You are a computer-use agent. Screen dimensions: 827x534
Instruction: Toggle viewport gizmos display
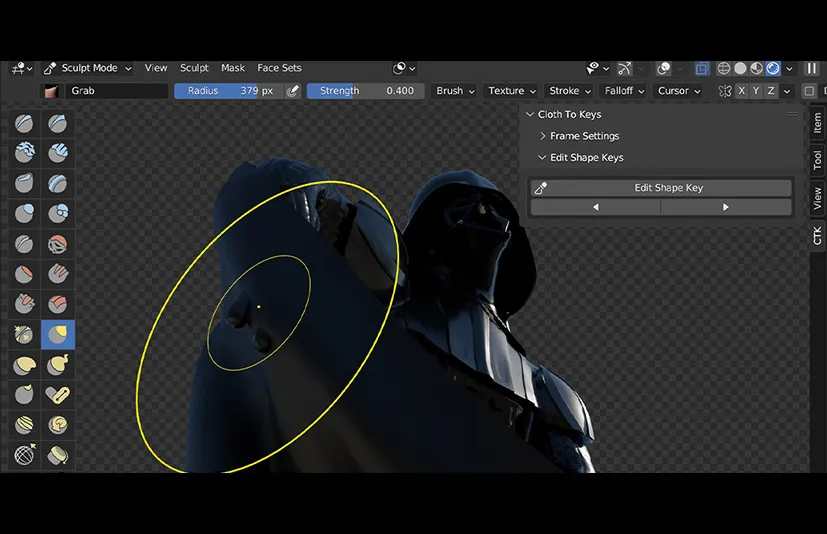click(624, 68)
